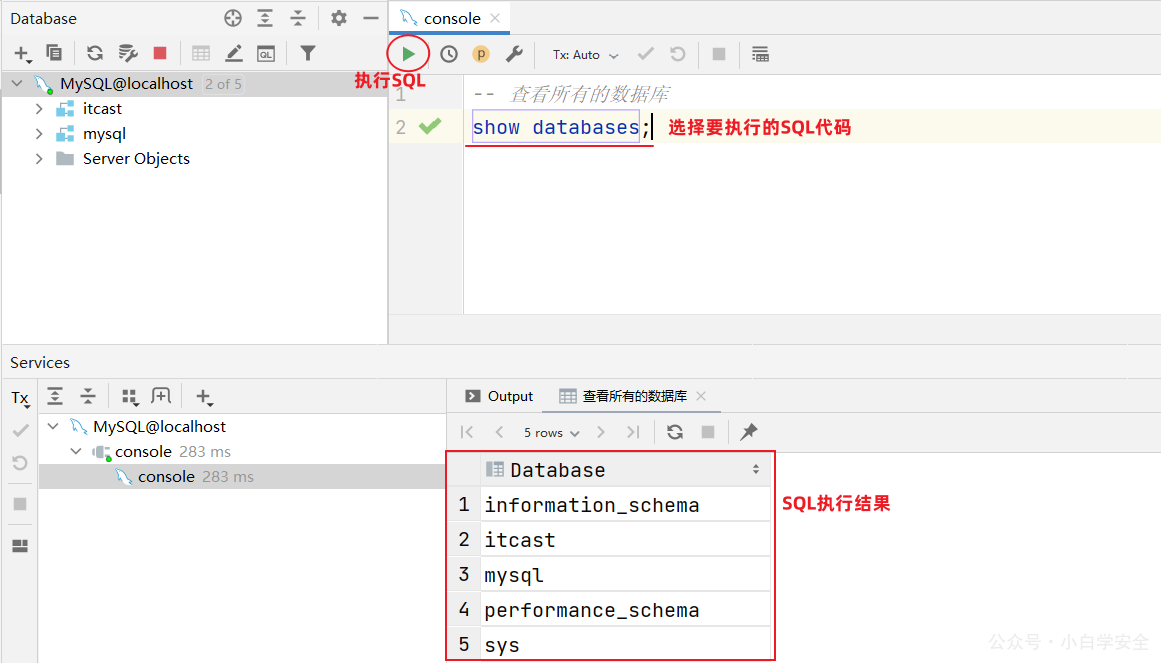Click the Group By icon in Services
1161x663 pixels.
(x=130, y=397)
